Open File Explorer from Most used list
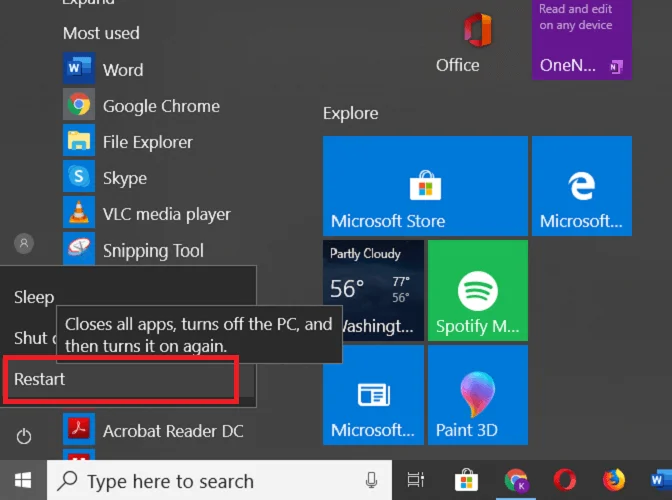Image resolution: width=672 pixels, height=500 pixels. [128, 141]
